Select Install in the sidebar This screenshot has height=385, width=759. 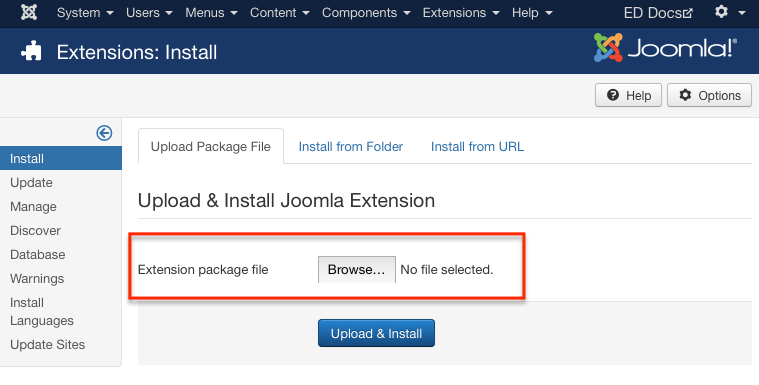(x=61, y=158)
